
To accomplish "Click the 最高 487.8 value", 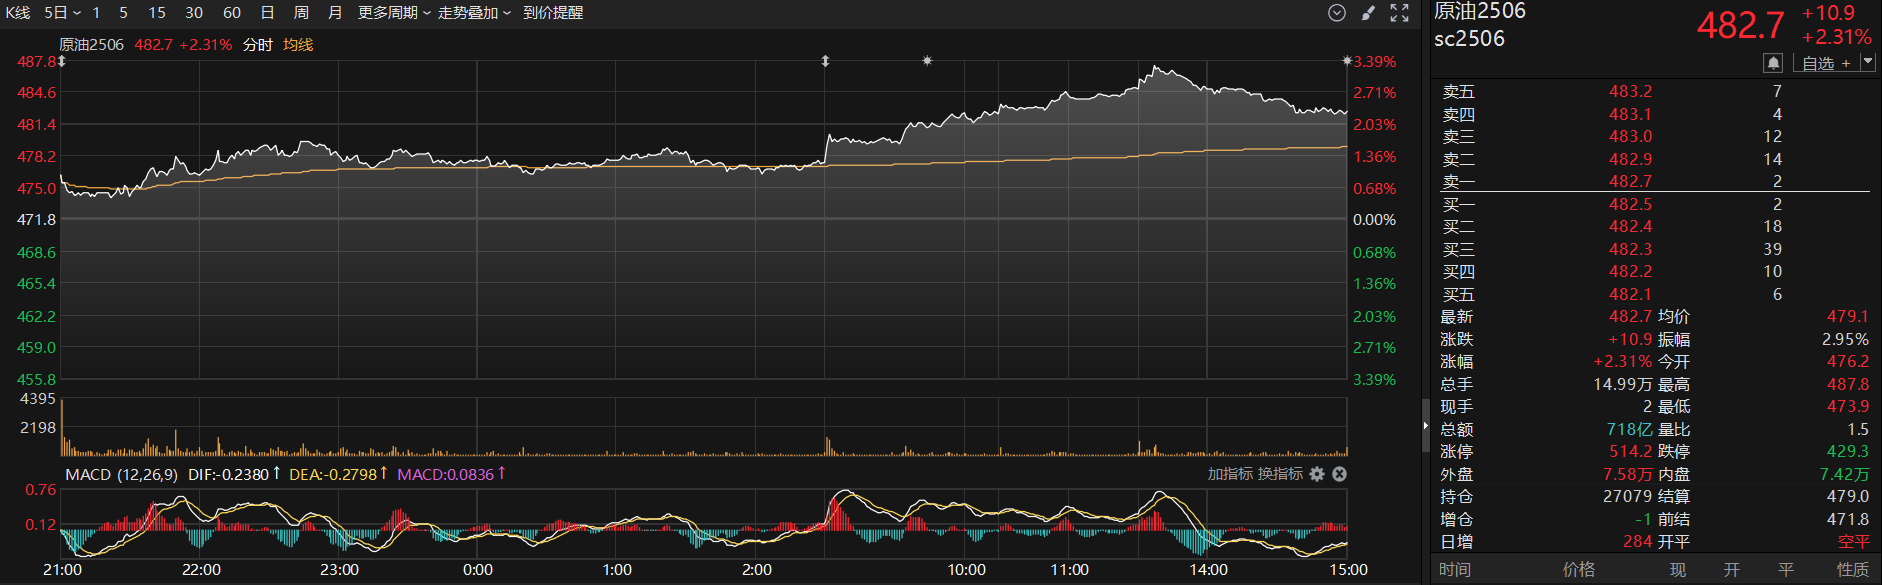I will click(1847, 384).
